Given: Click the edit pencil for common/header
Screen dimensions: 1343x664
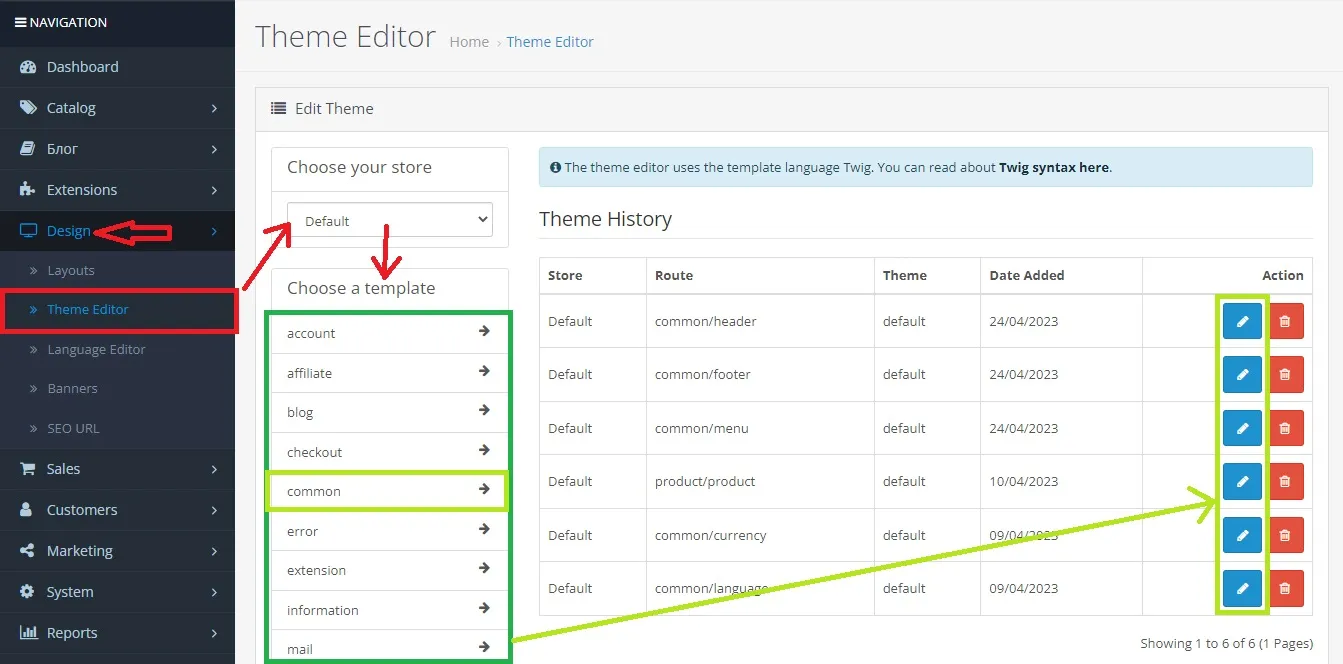Looking at the screenshot, I should coord(1242,321).
